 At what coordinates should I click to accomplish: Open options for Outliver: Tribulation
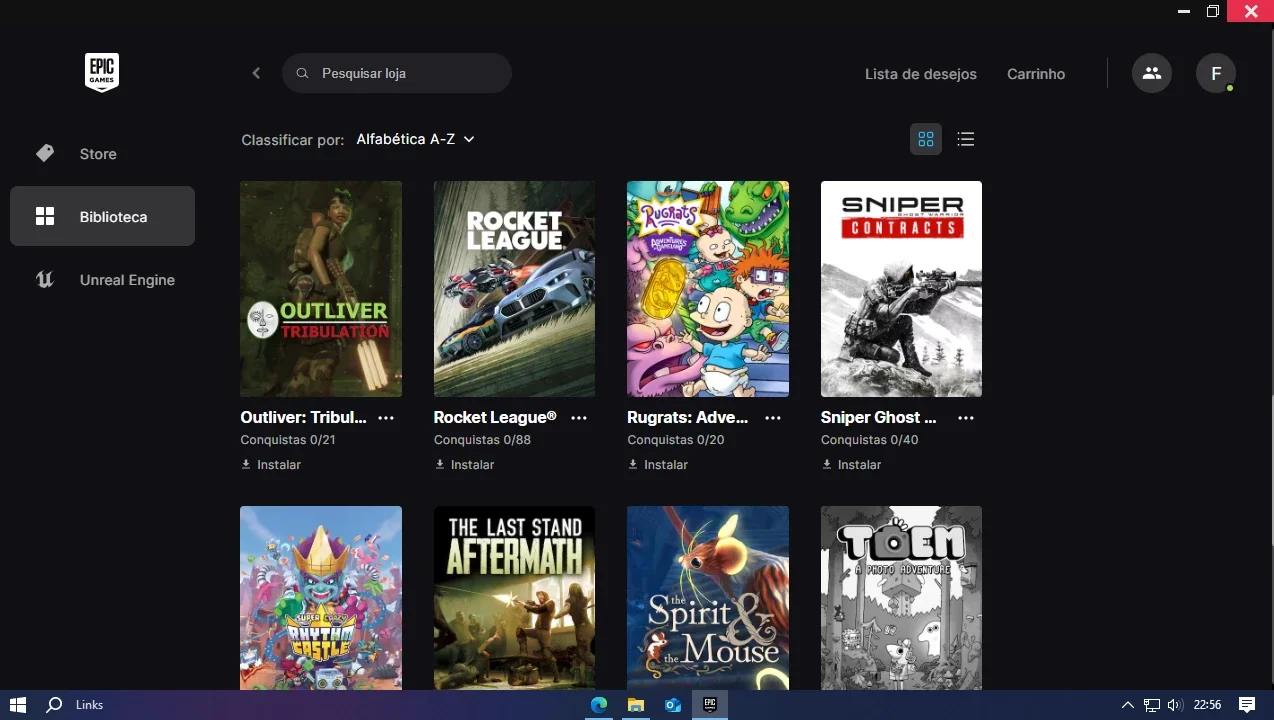(x=386, y=417)
